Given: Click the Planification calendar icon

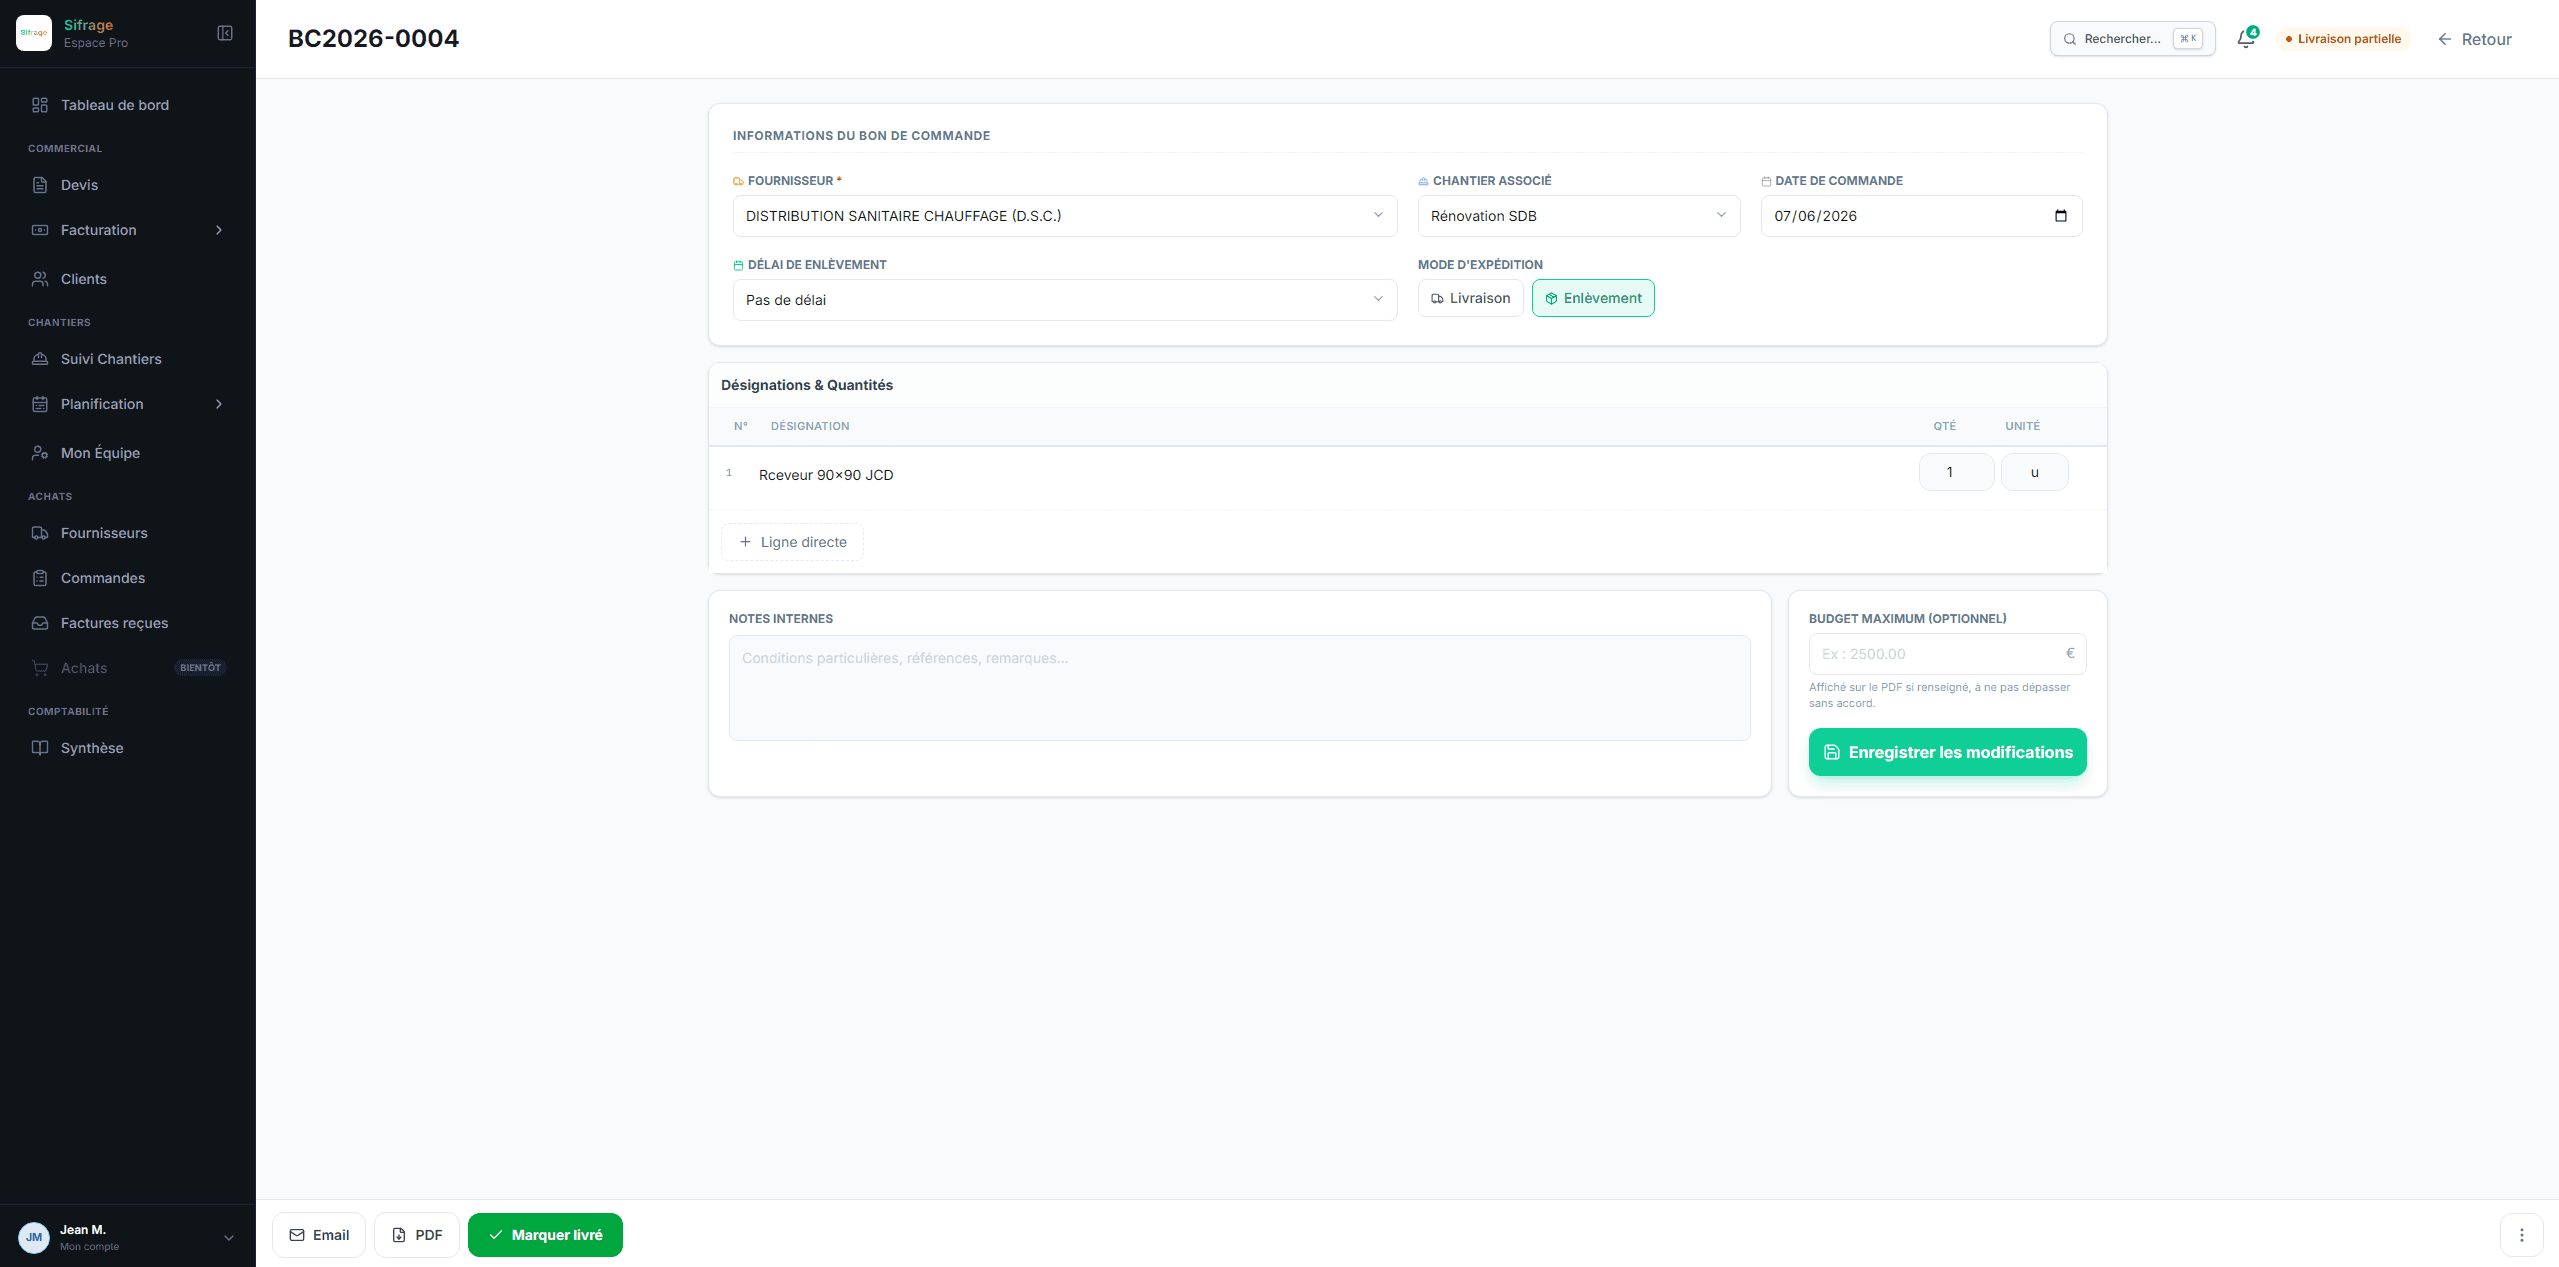Looking at the screenshot, I should (40, 404).
